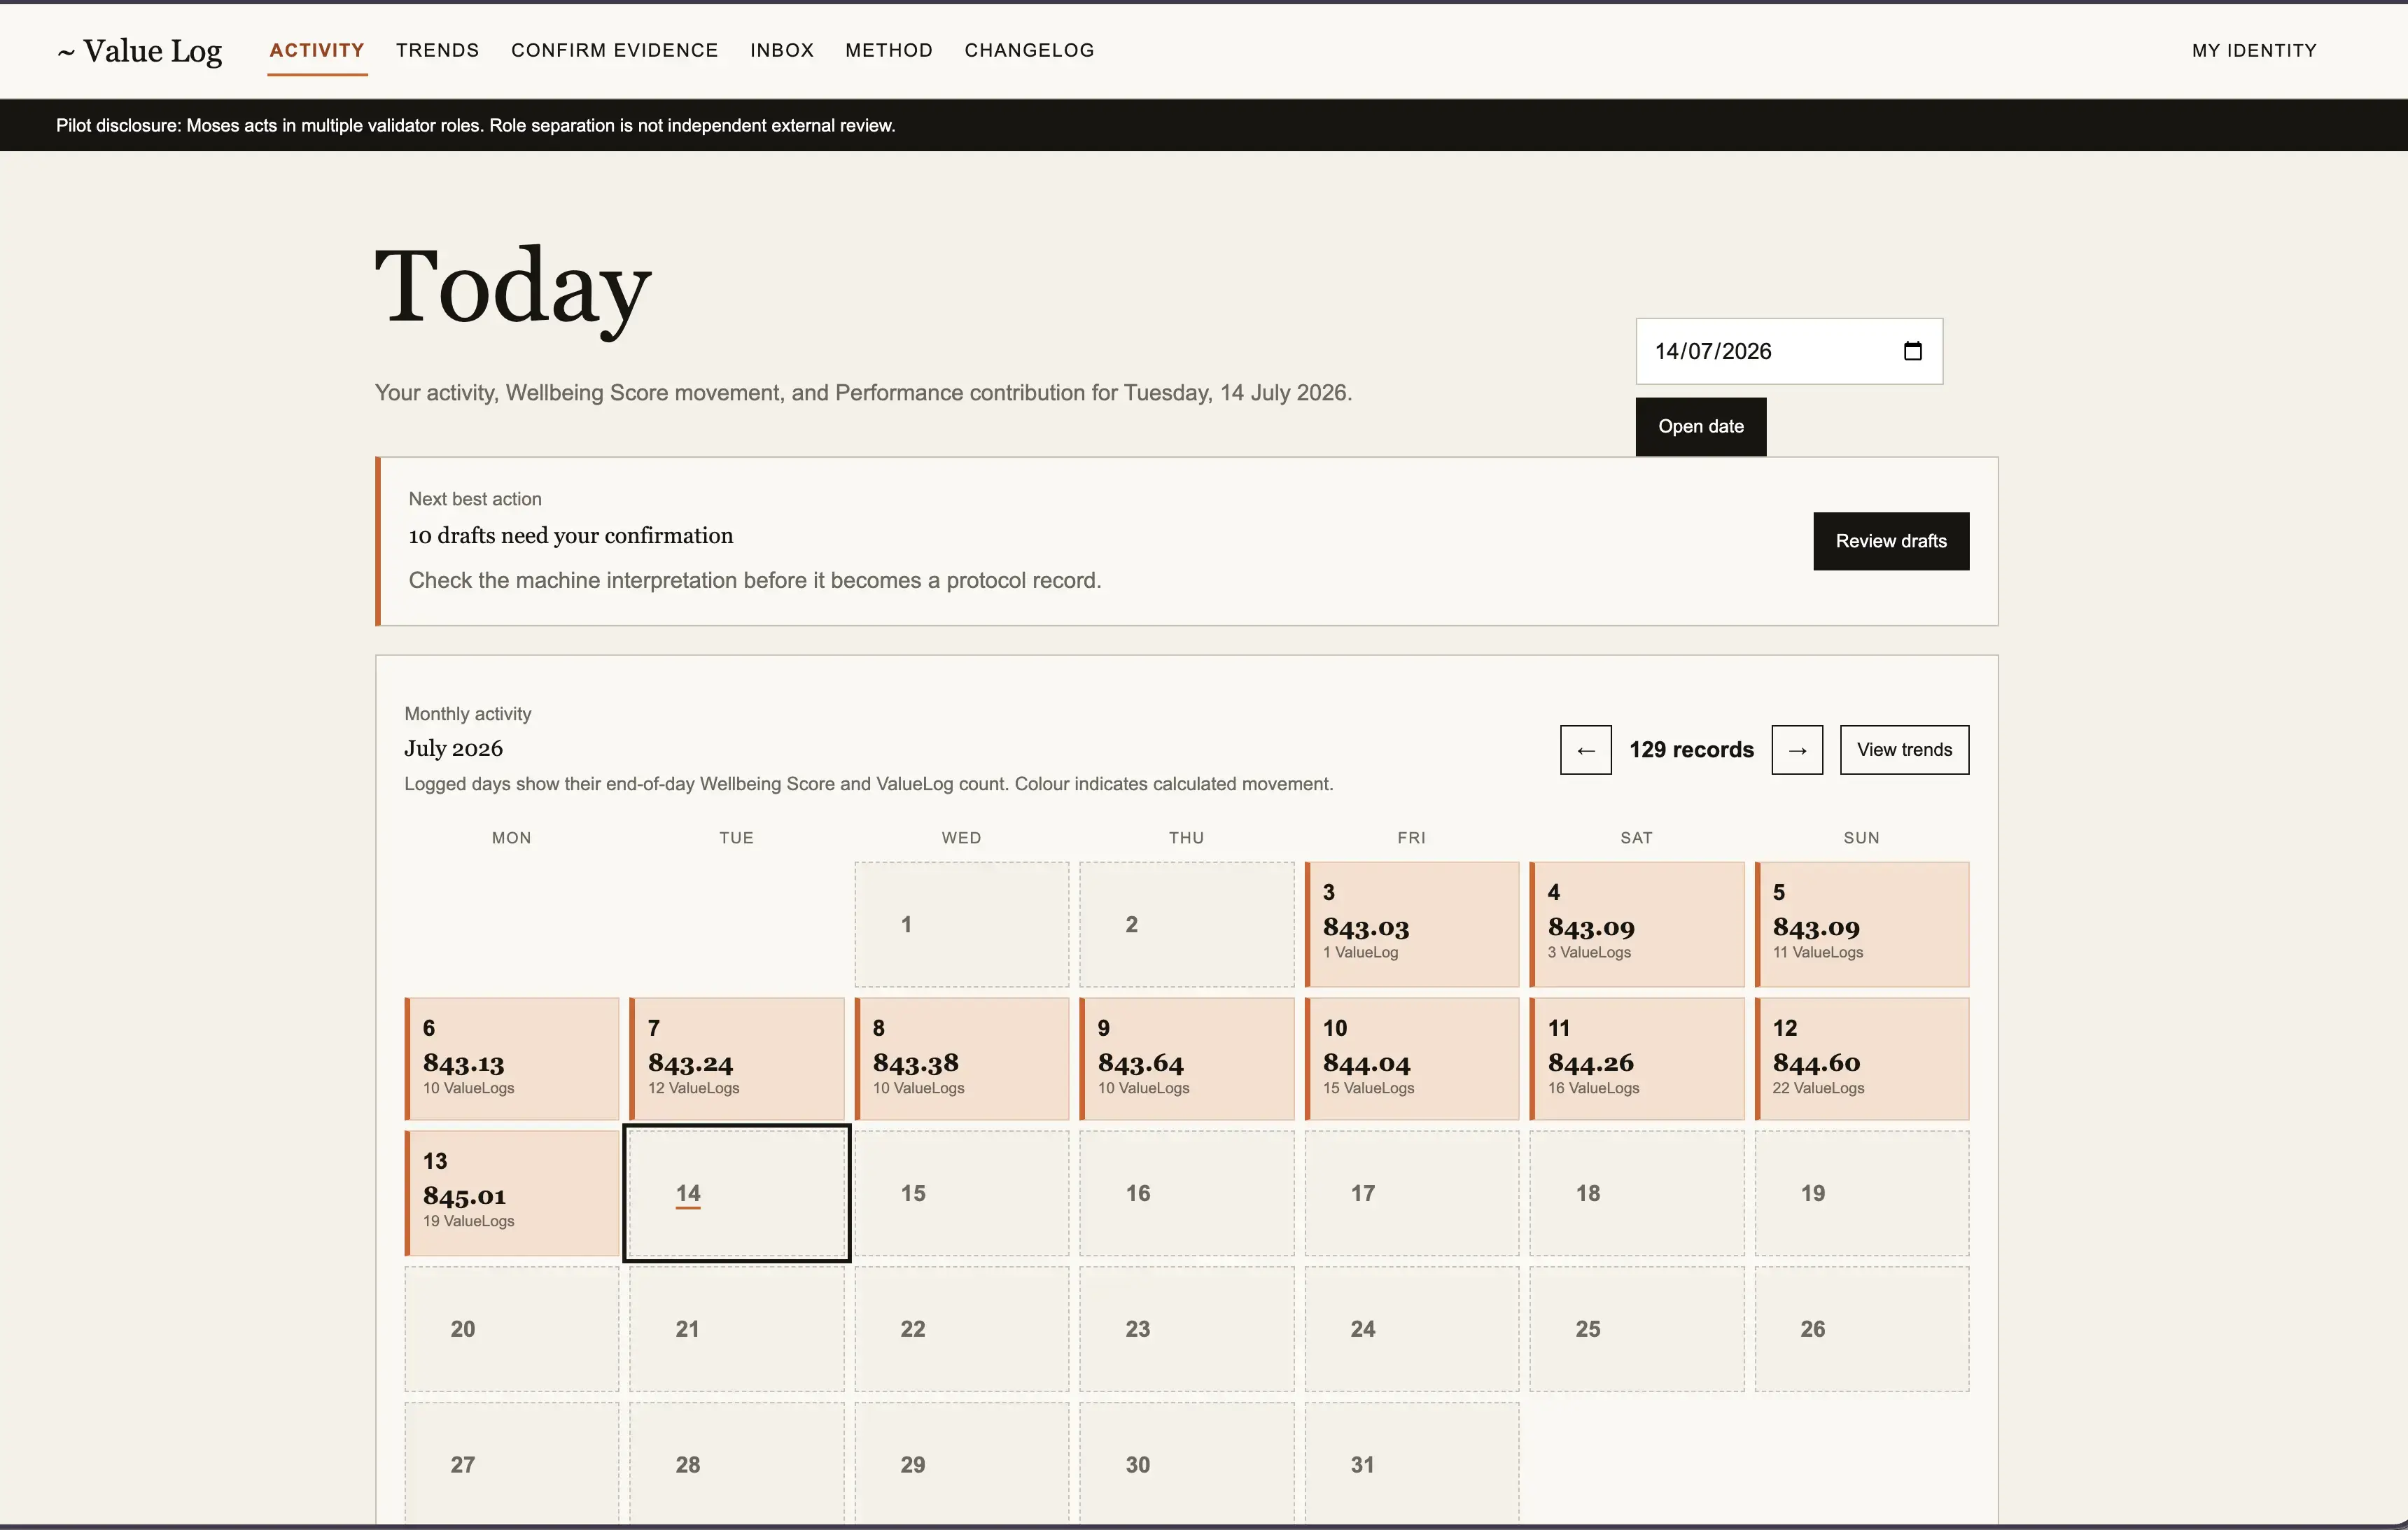Click the date input showing 14/07/2026
Screen dimensions: 2408x1530
tap(1789, 351)
